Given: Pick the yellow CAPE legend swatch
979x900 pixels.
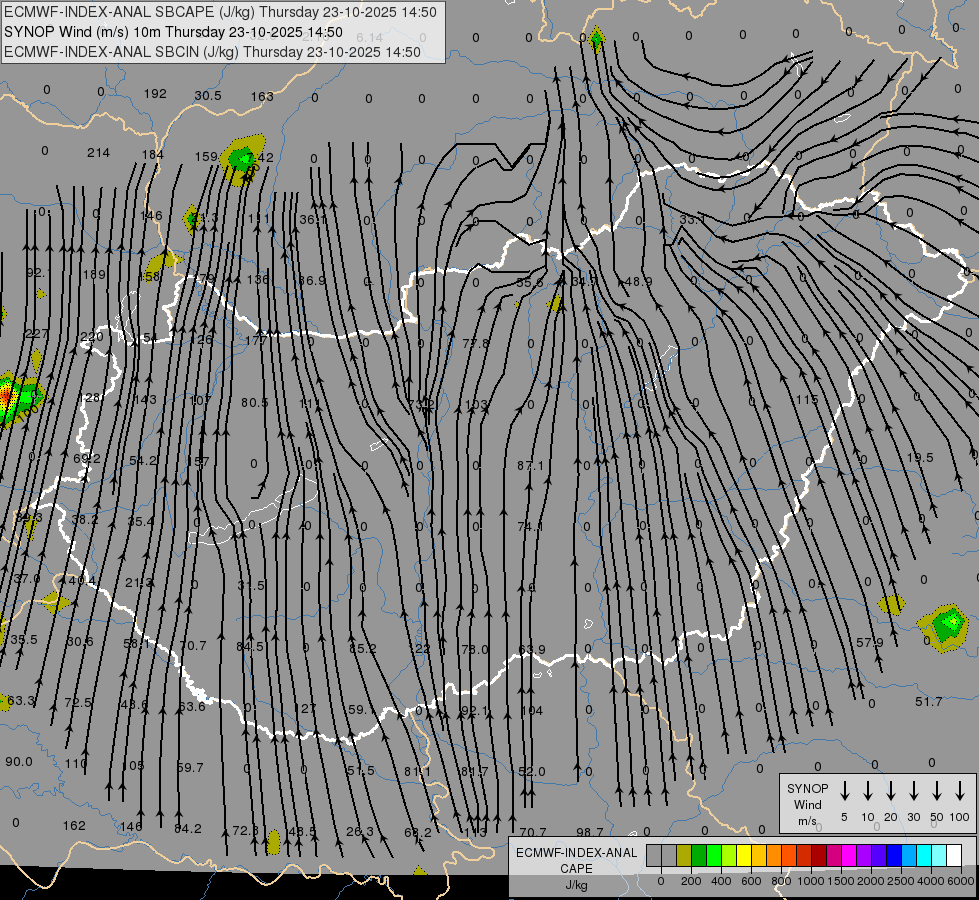Looking at the screenshot, I should [744, 856].
